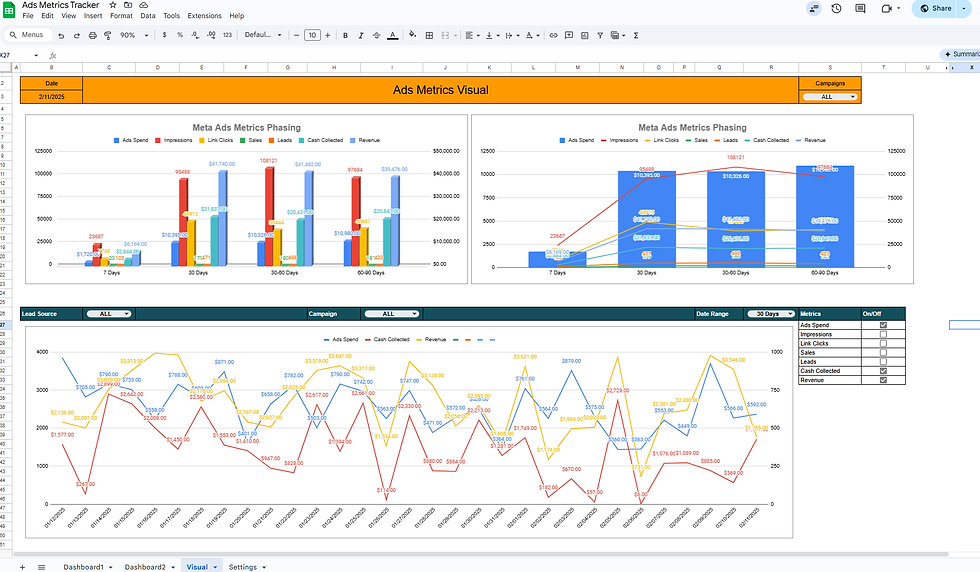Open the Lead Source ALL dropdown
980x572 pixels.
(109, 314)
